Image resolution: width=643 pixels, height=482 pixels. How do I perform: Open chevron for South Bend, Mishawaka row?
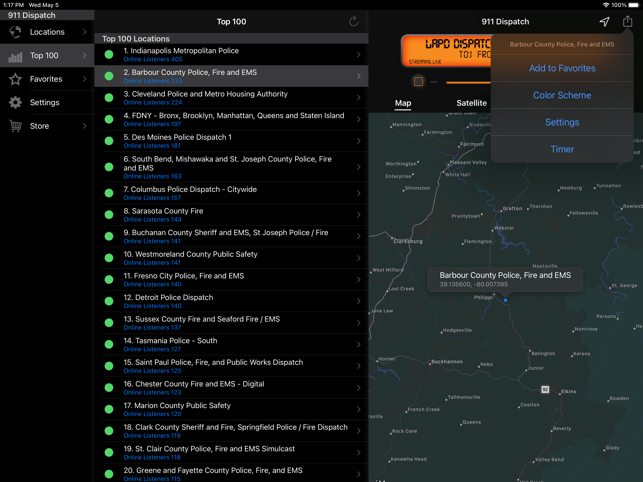tap(358, 167)
